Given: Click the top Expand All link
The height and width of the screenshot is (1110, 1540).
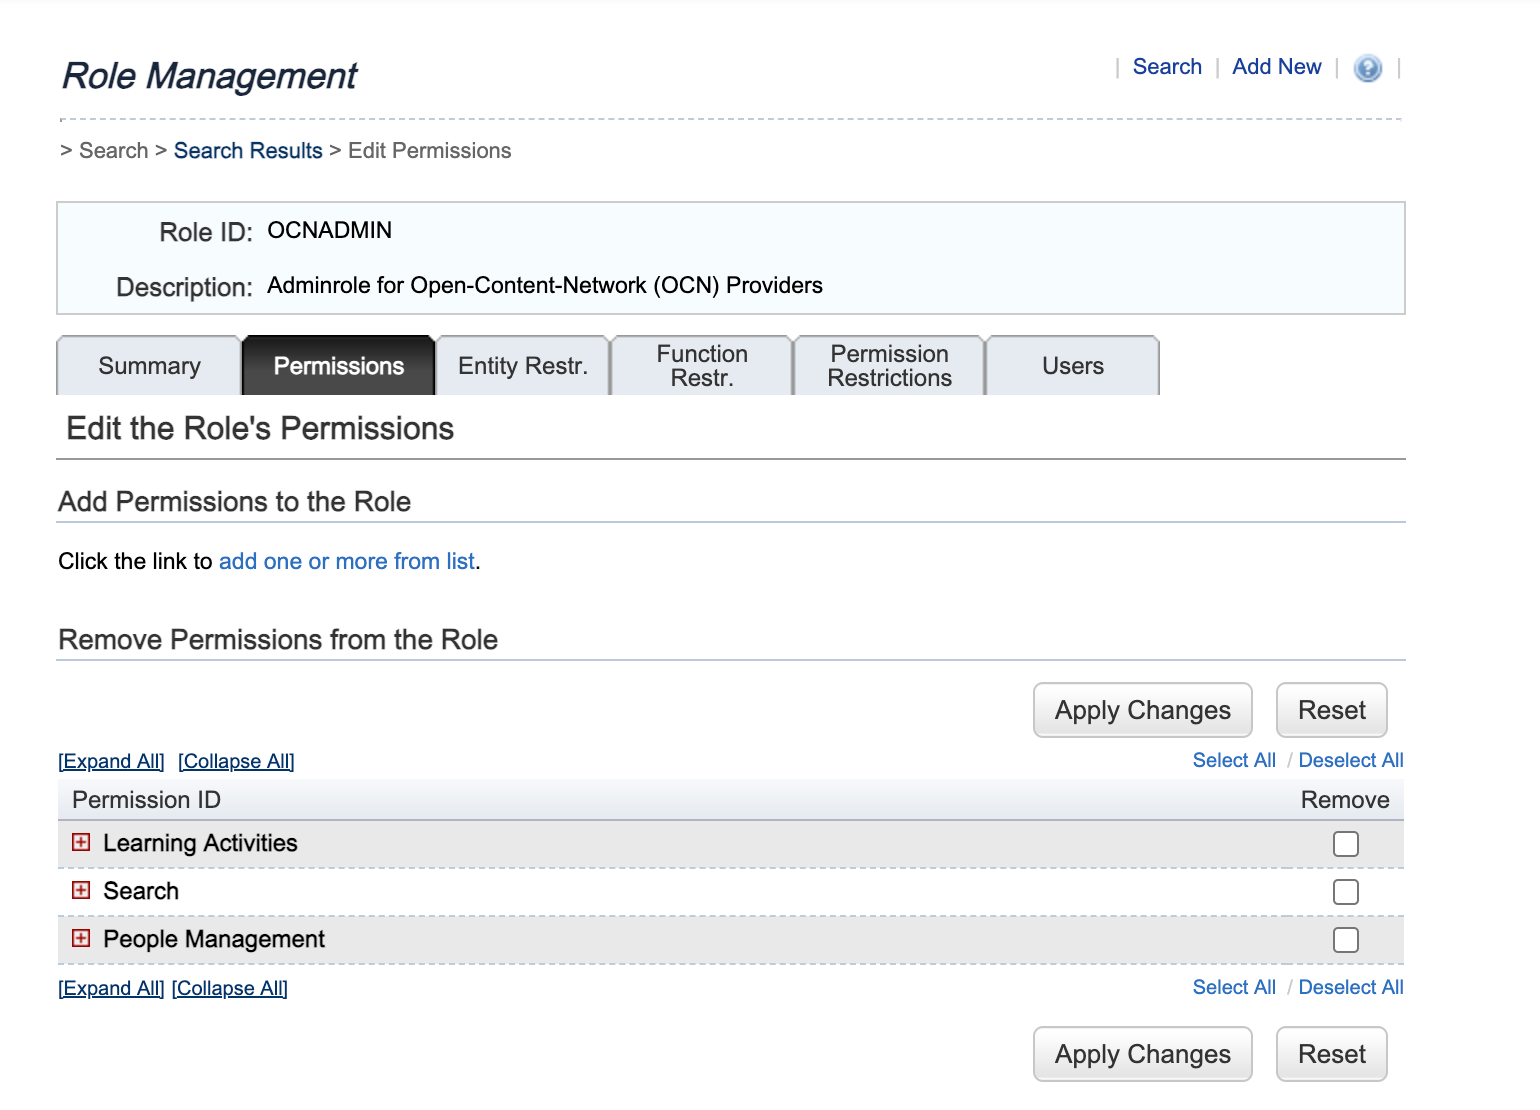Looking at the screenshot, I should click(x=111, y=761).
